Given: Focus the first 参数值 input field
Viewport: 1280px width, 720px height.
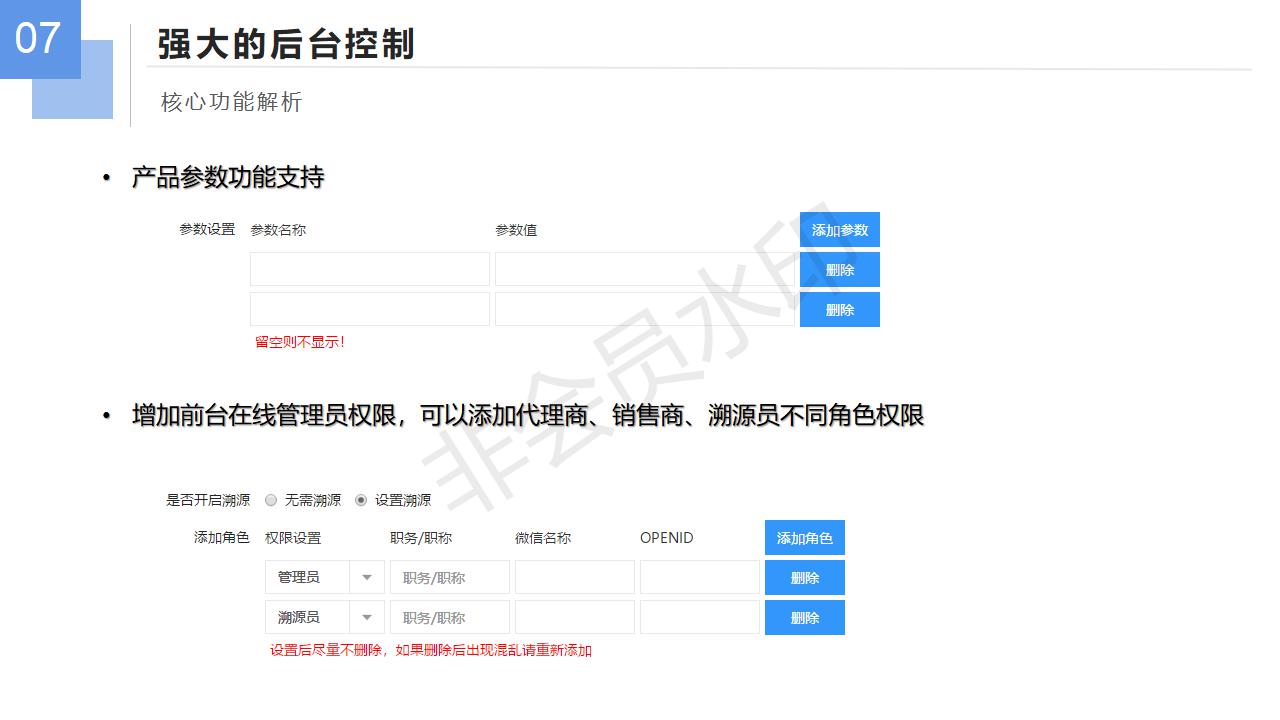Looking at the screenshot, I should click(x=644, y=269).
